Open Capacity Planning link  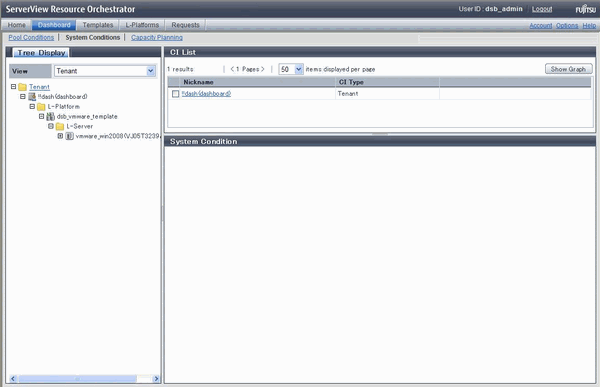[157, 38]
